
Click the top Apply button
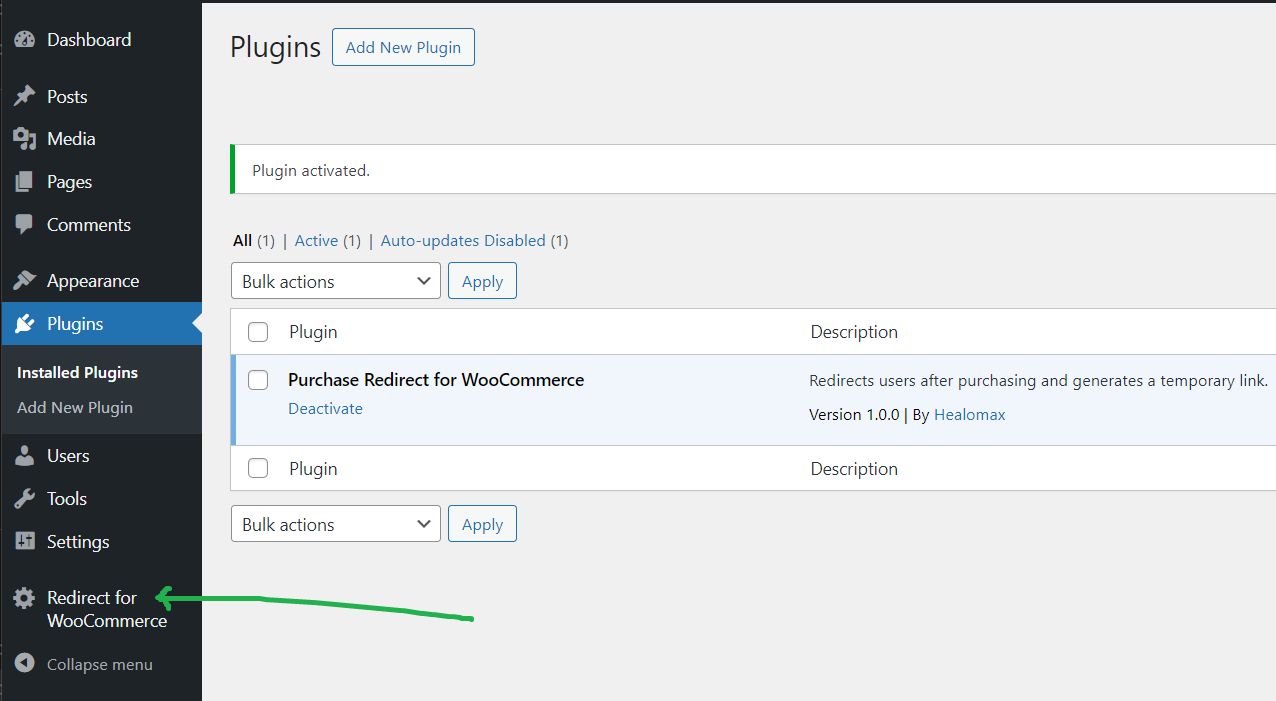[482, 281]
